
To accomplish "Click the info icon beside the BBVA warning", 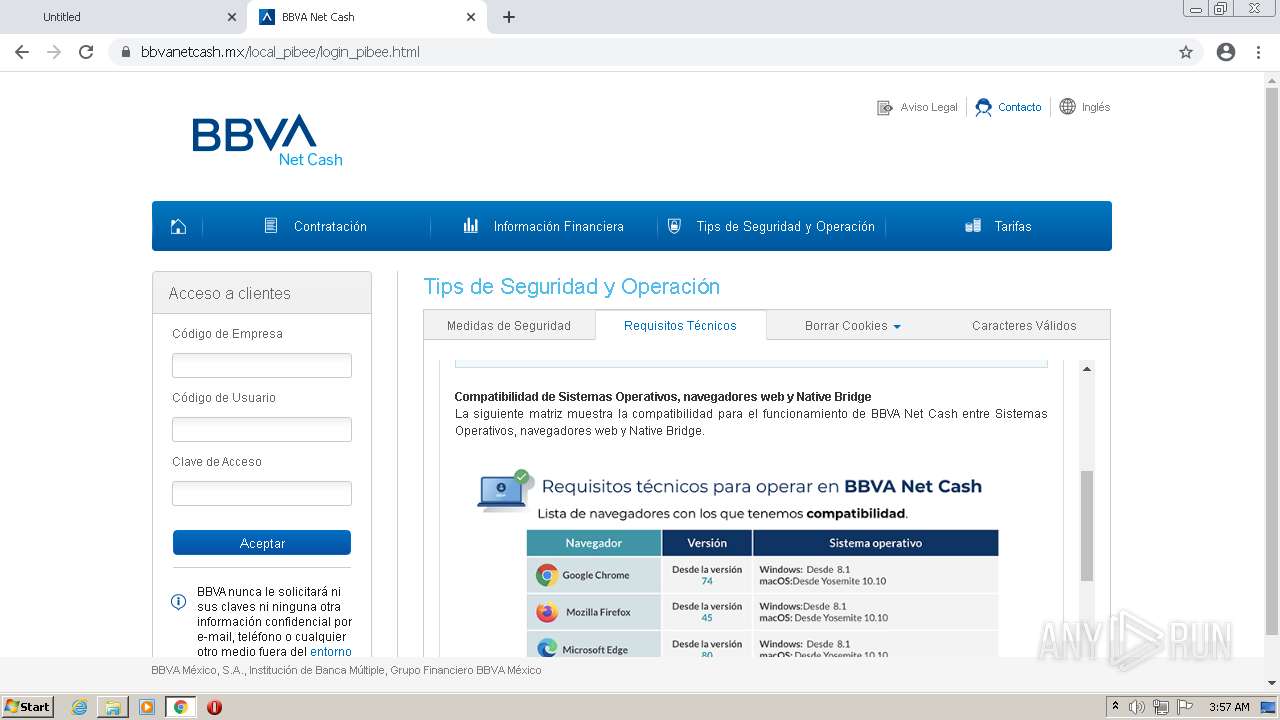I will coord(179,602).
